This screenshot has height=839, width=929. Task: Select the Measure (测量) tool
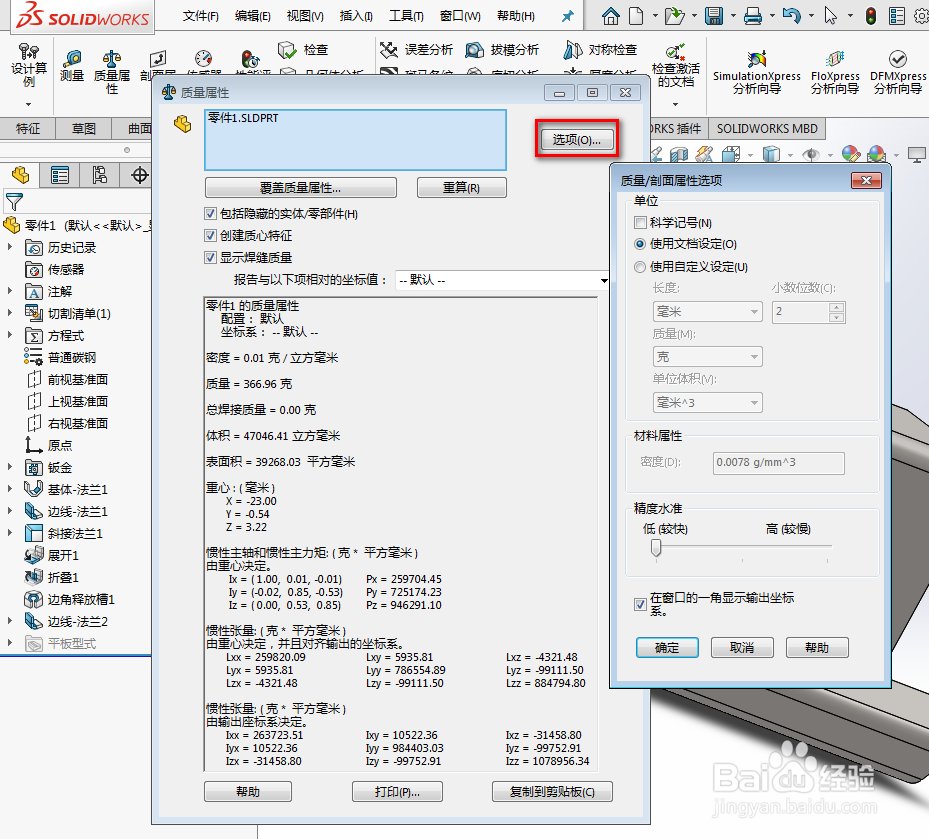click(72, 66)
